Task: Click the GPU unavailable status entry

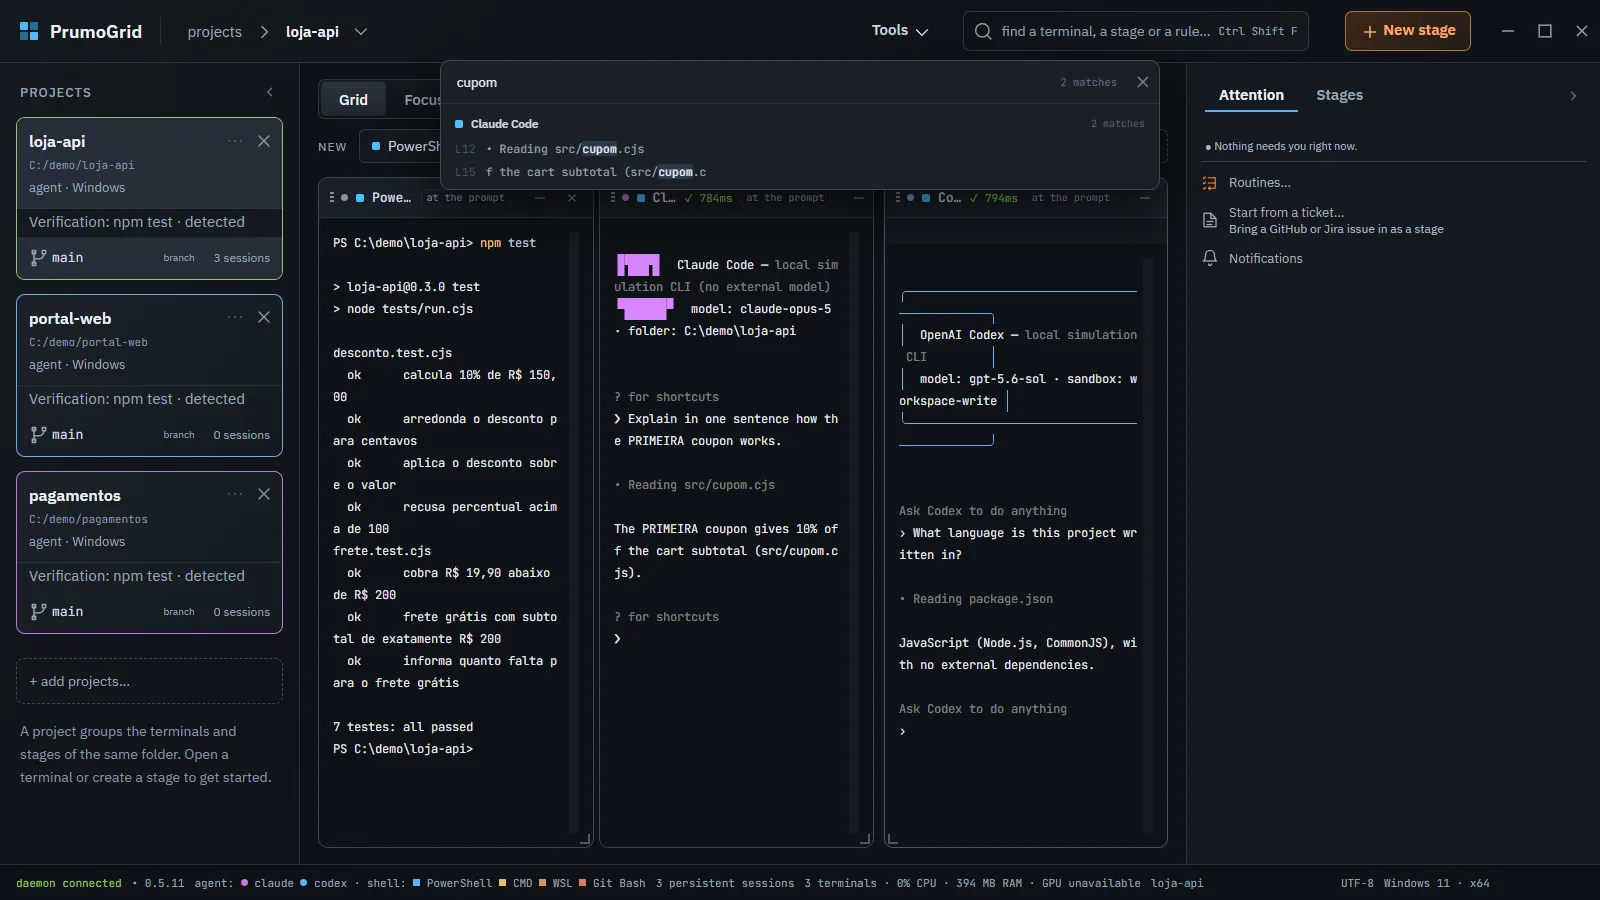Action: (x=1091, y=883)
